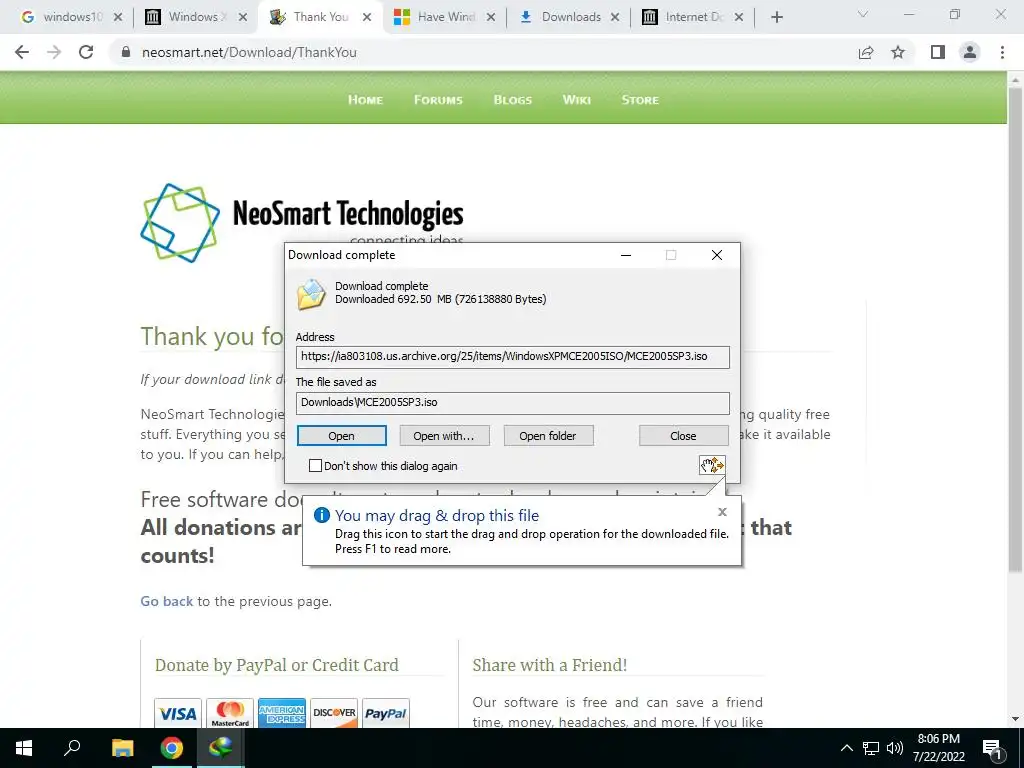Click the tooltip info icon
1024x768 pixels.
tap(322, 515)
